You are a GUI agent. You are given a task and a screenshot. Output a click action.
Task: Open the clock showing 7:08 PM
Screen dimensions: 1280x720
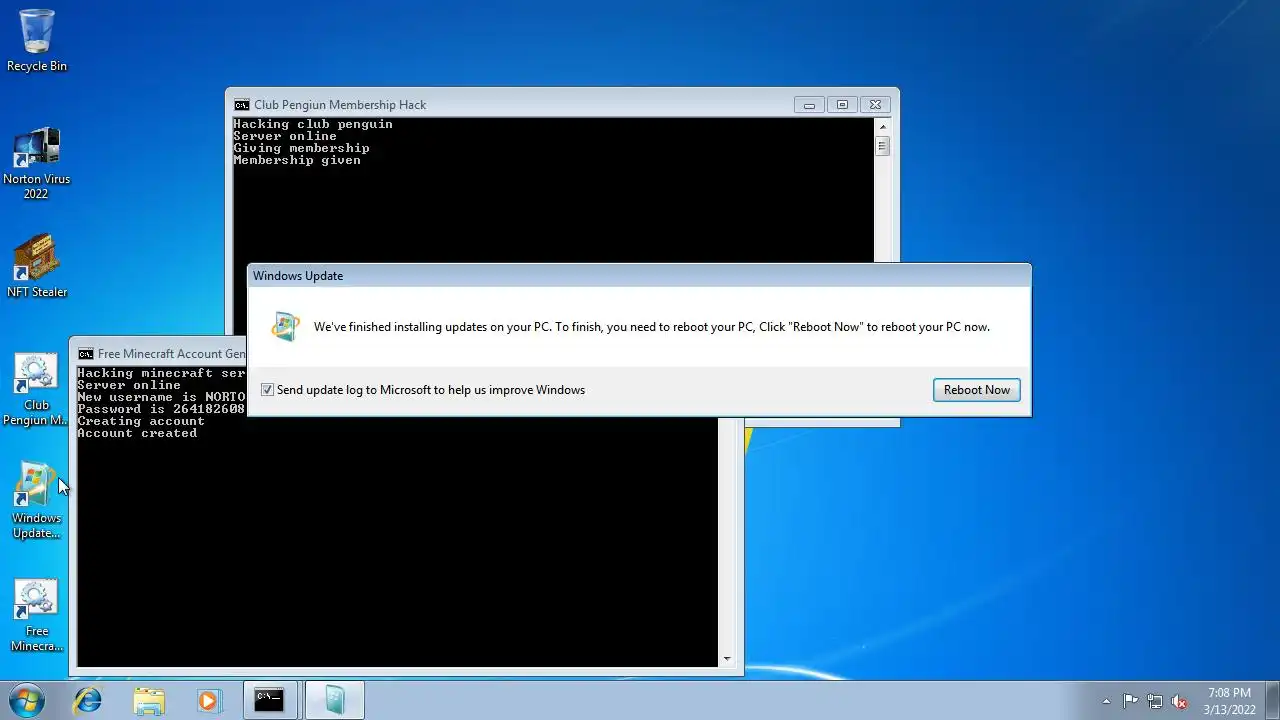coord(1229,701)
